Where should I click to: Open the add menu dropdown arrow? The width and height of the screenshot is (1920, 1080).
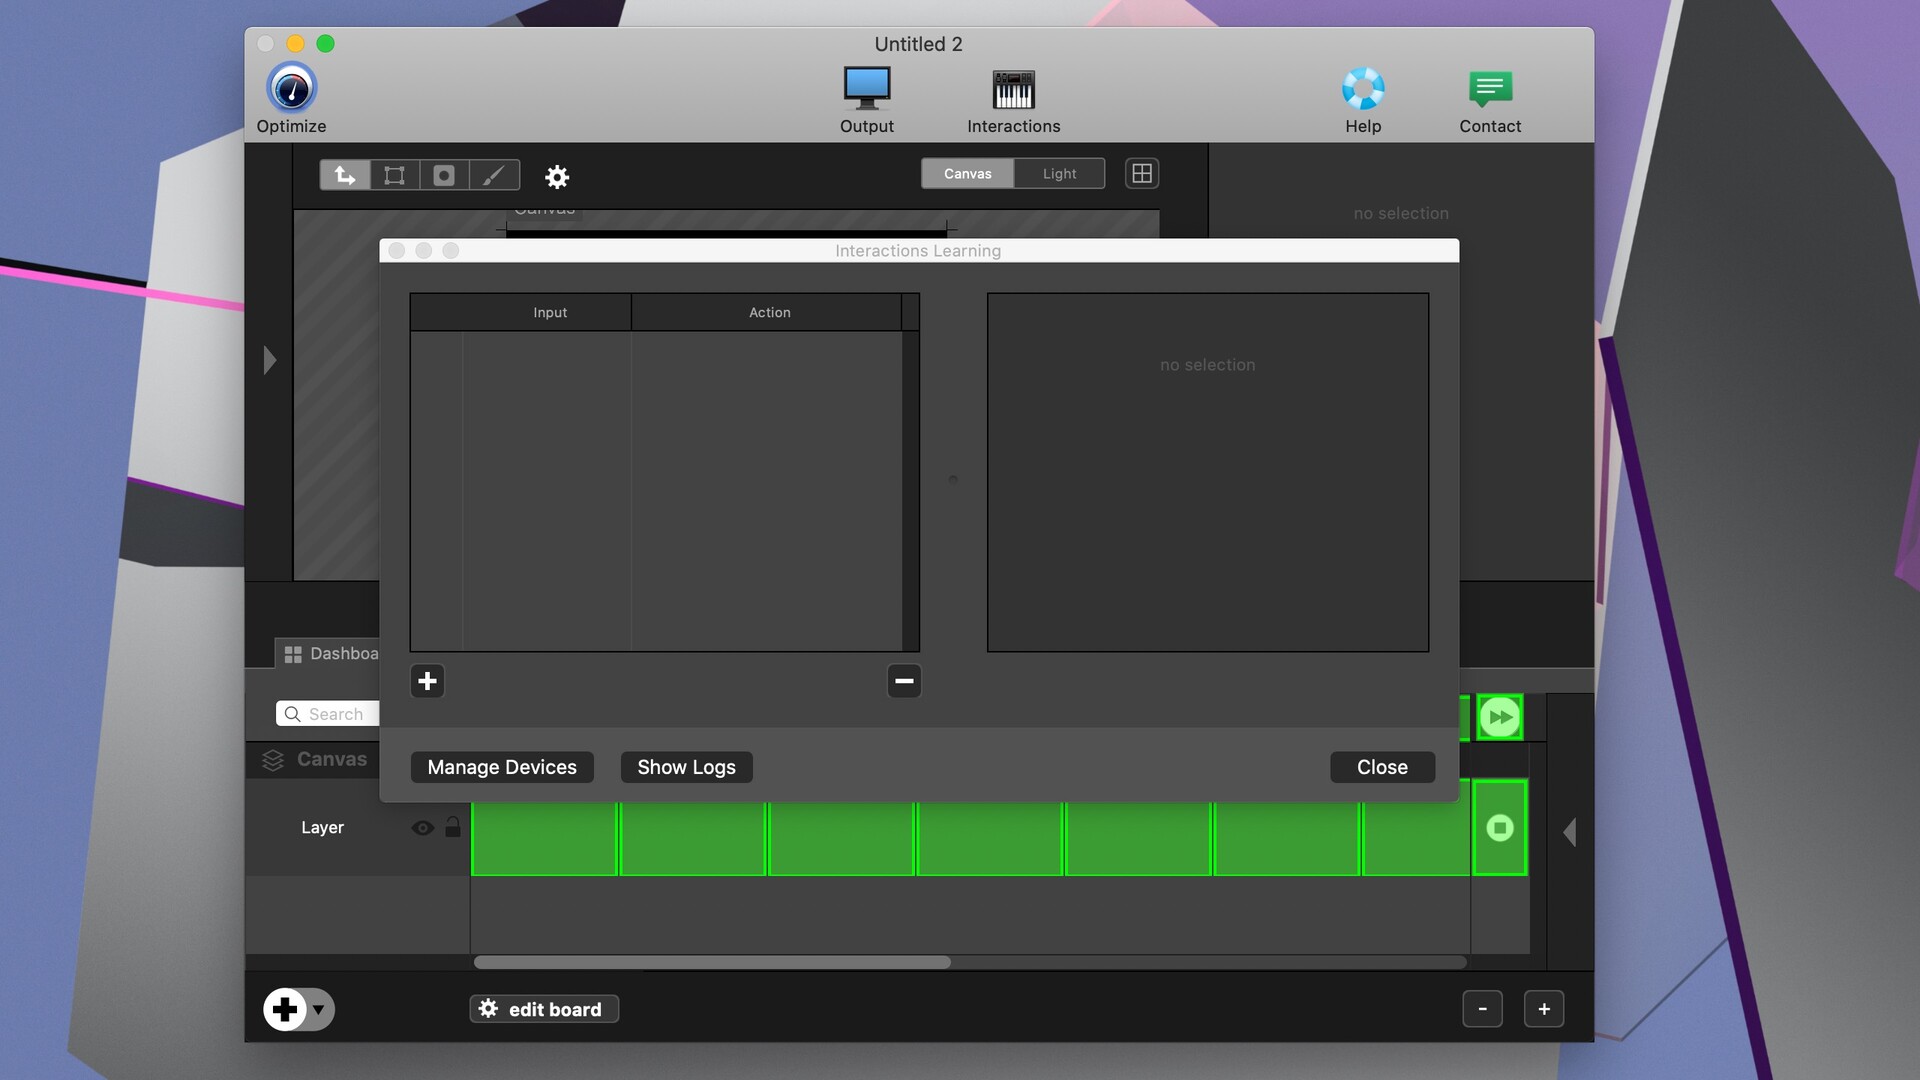coord(318,1009)
